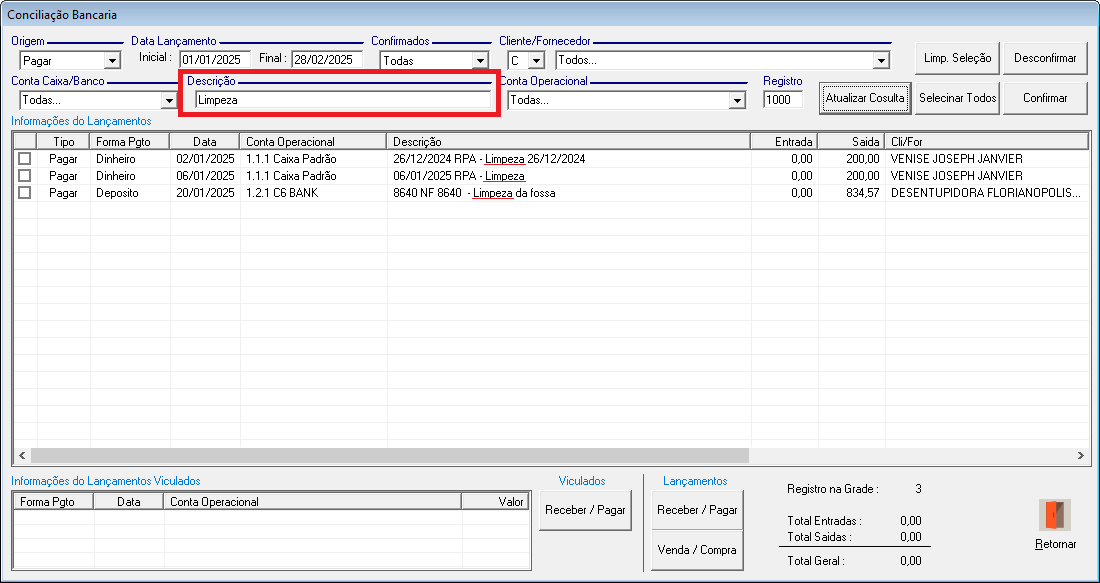Sort the grid by Saida column header
The width and height of the screenshot is (1100, 583).
(851, 142)
